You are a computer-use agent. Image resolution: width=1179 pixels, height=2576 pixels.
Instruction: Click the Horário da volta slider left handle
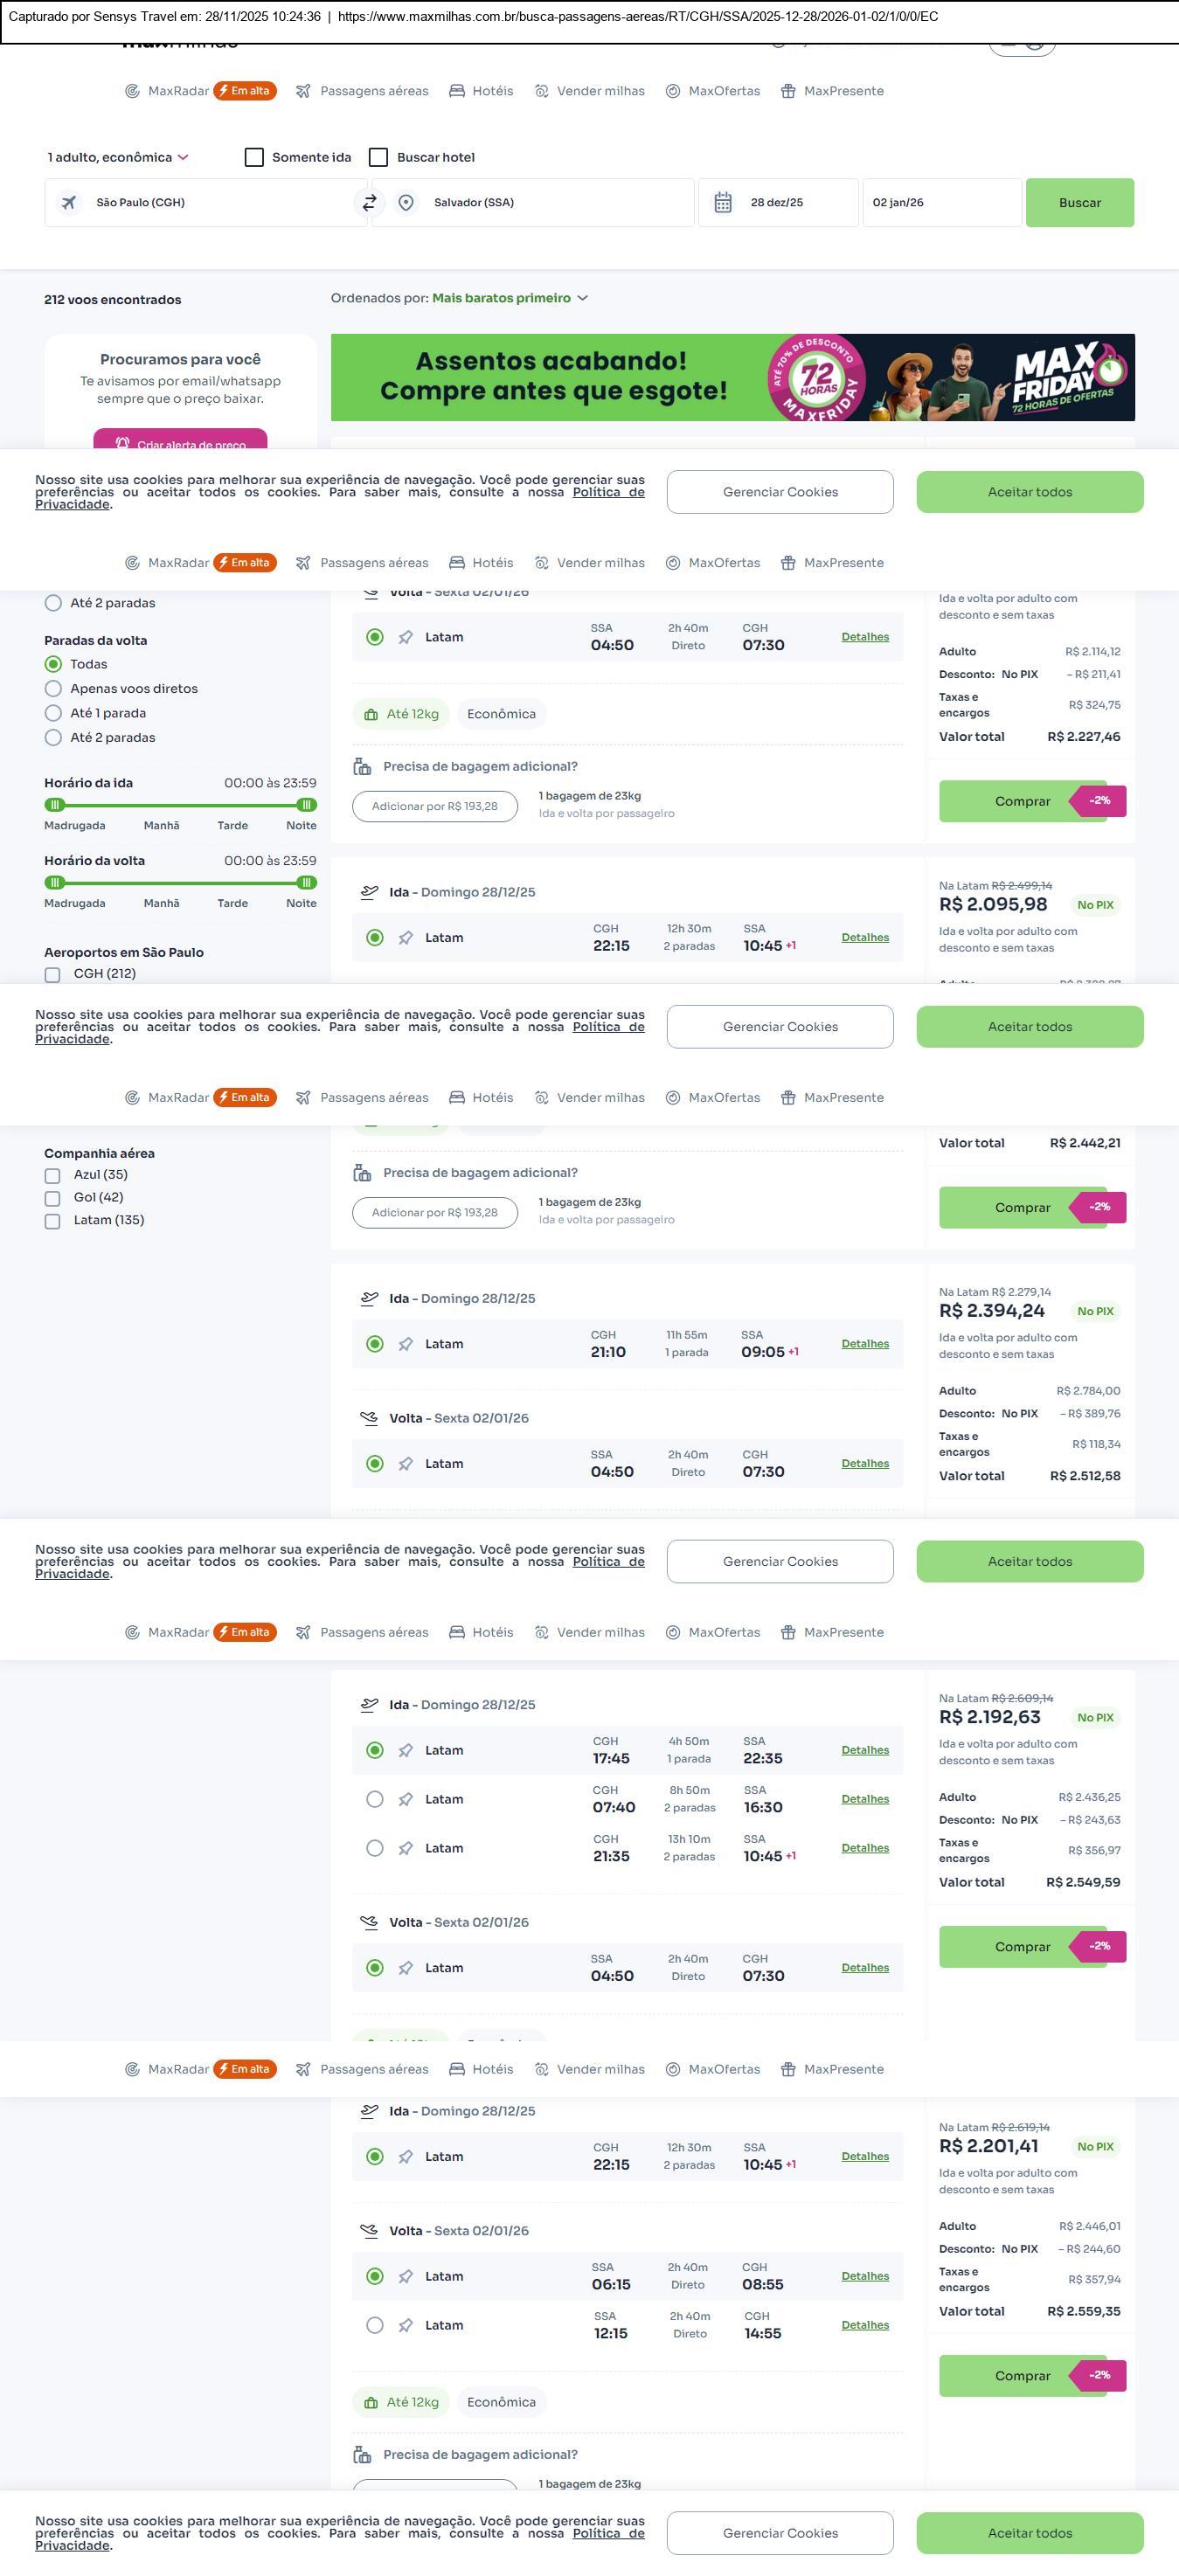(56, 882)
